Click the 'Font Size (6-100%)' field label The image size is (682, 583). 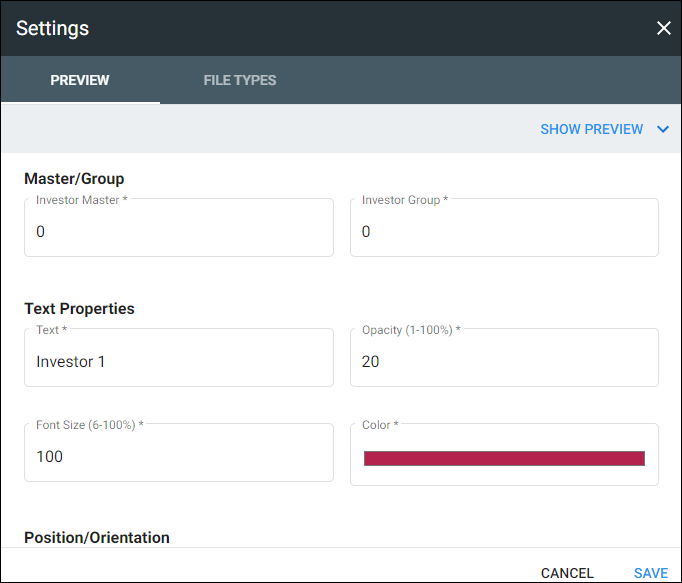(x=90, y=425)
